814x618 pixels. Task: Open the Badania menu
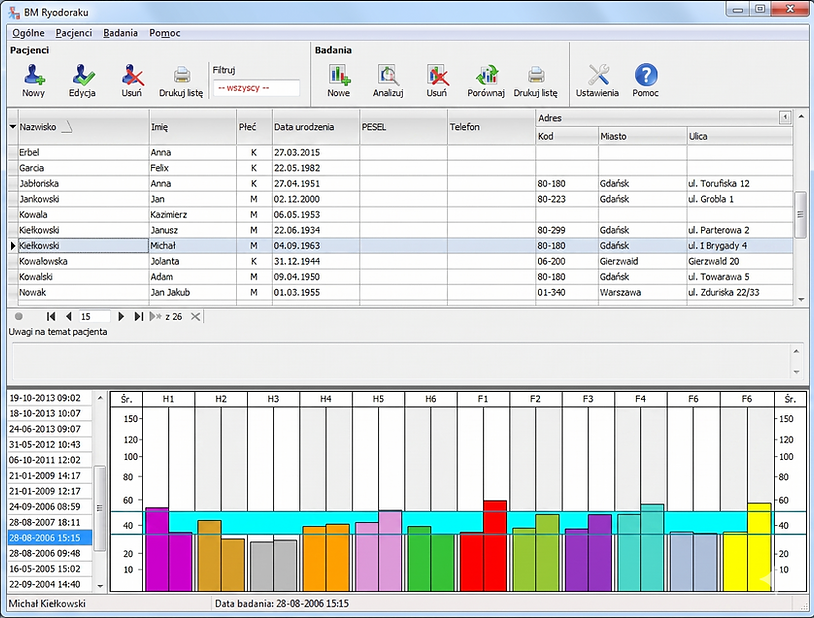point(120,33)
